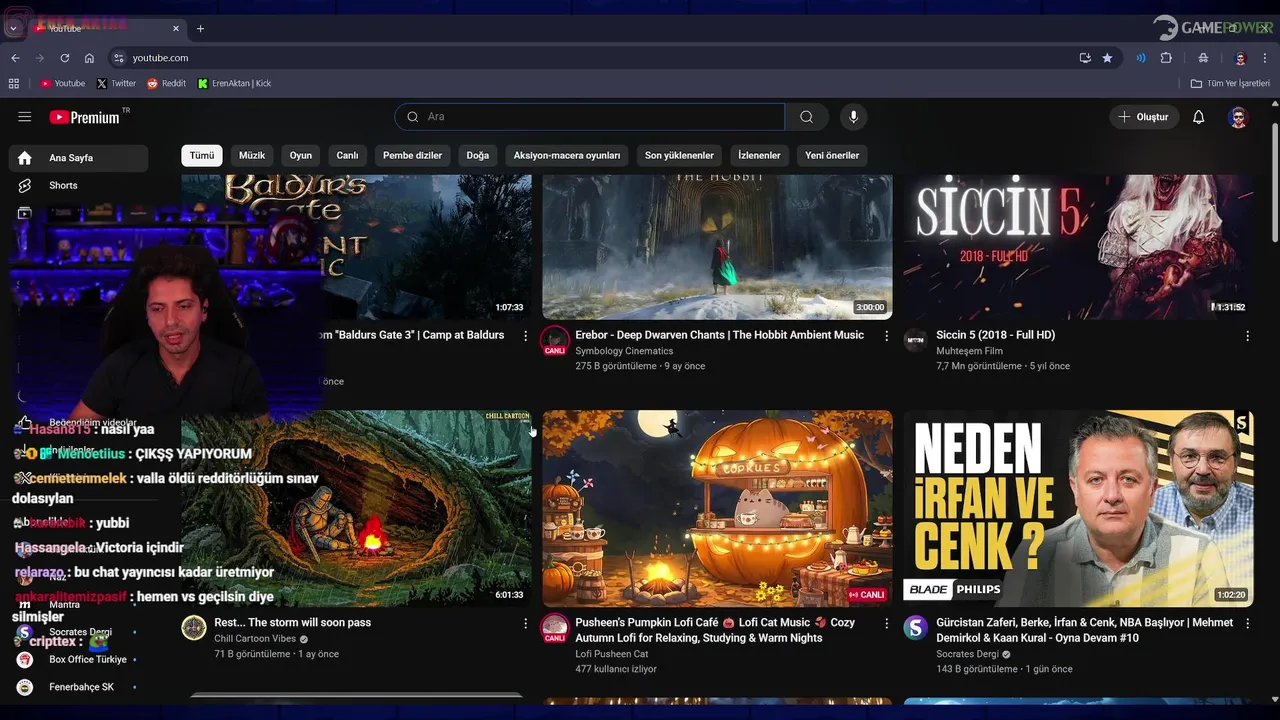Image resolution: width=1280 pixels, height=720 pixels.
Task: Open Symbology Cinematics channel avatar
Action: 555,341
